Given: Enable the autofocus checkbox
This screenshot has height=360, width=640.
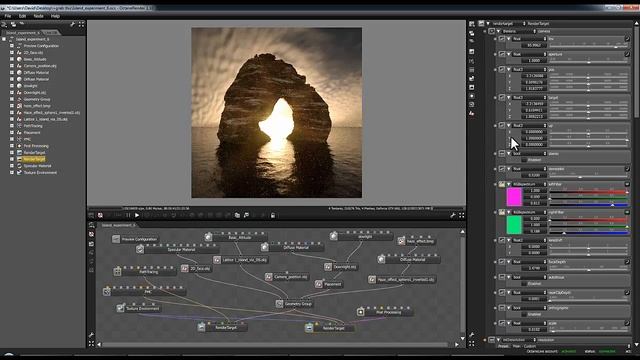Looking at the screenshot, I should [524, 283].
